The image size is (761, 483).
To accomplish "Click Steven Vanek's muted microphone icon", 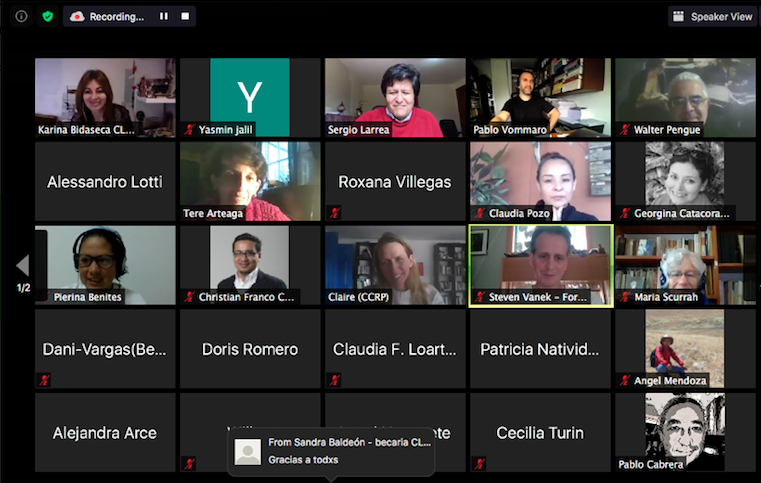I will (x=479, y=297).
